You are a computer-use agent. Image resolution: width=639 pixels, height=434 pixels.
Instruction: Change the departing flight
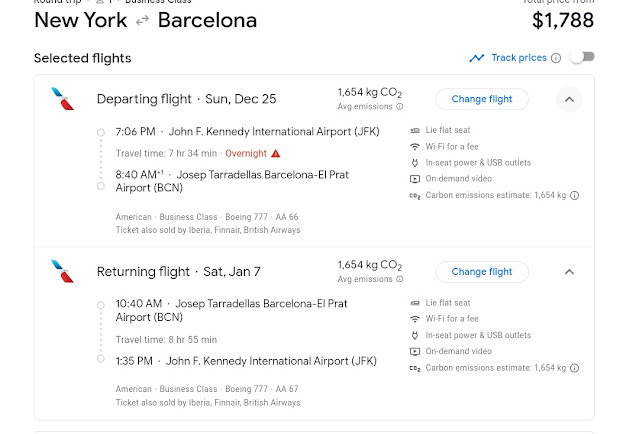(x=482, y=99)
